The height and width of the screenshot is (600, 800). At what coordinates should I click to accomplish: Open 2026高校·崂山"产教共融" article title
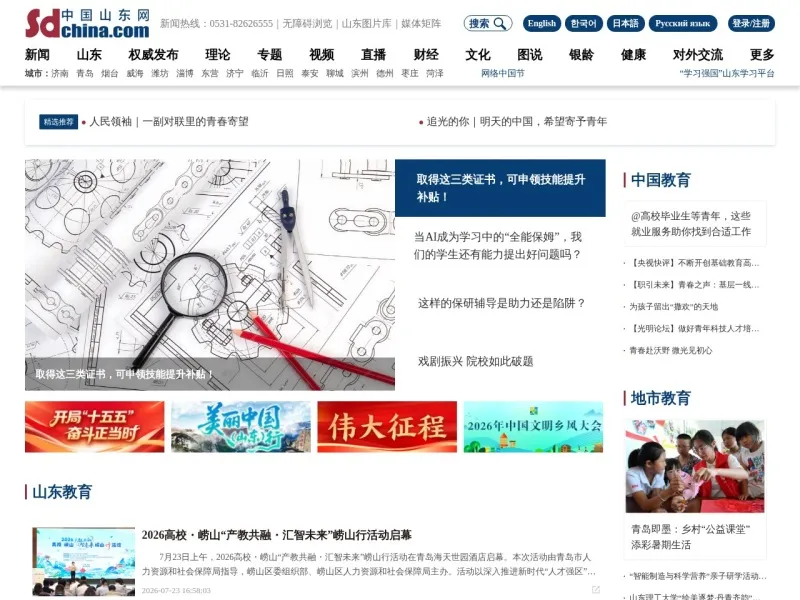coord(277,535)
